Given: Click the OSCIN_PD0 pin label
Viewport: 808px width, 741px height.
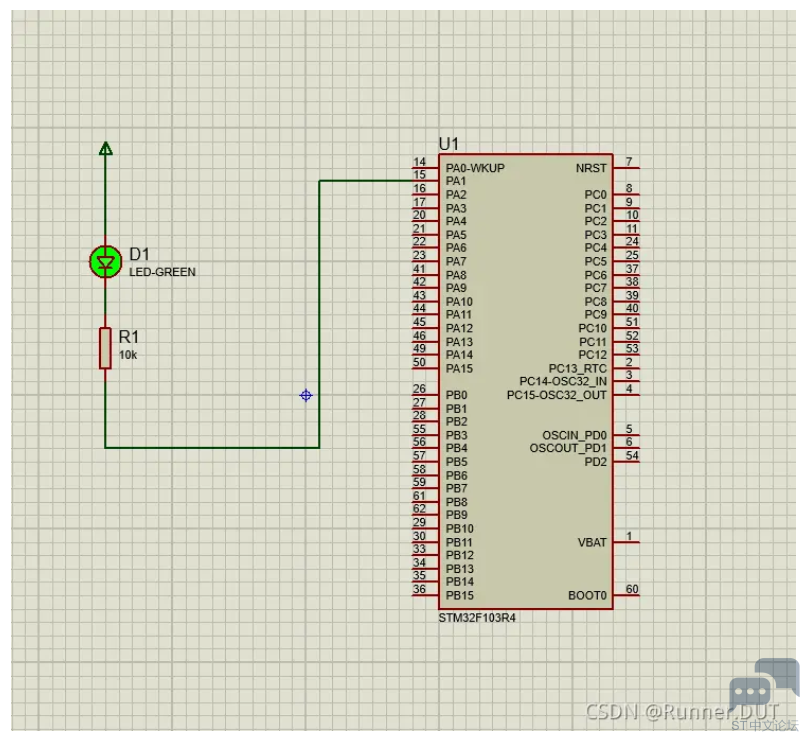Looking at the screenshot, I should (x=575, y=435).
